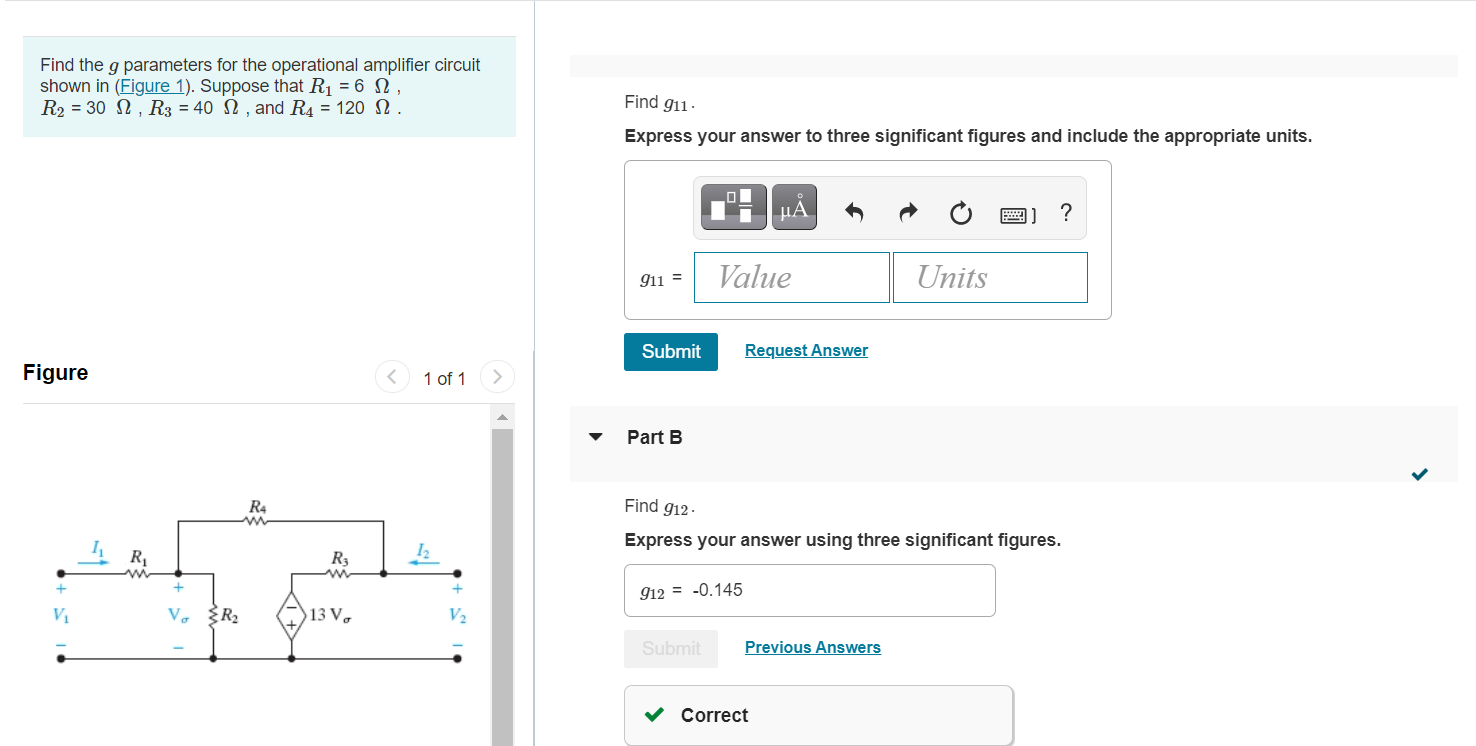Screen dimensions: 1476x746
Task: Open the Figure 1 hyperlink
Action: pyautogui.click(x=151, y=85)
